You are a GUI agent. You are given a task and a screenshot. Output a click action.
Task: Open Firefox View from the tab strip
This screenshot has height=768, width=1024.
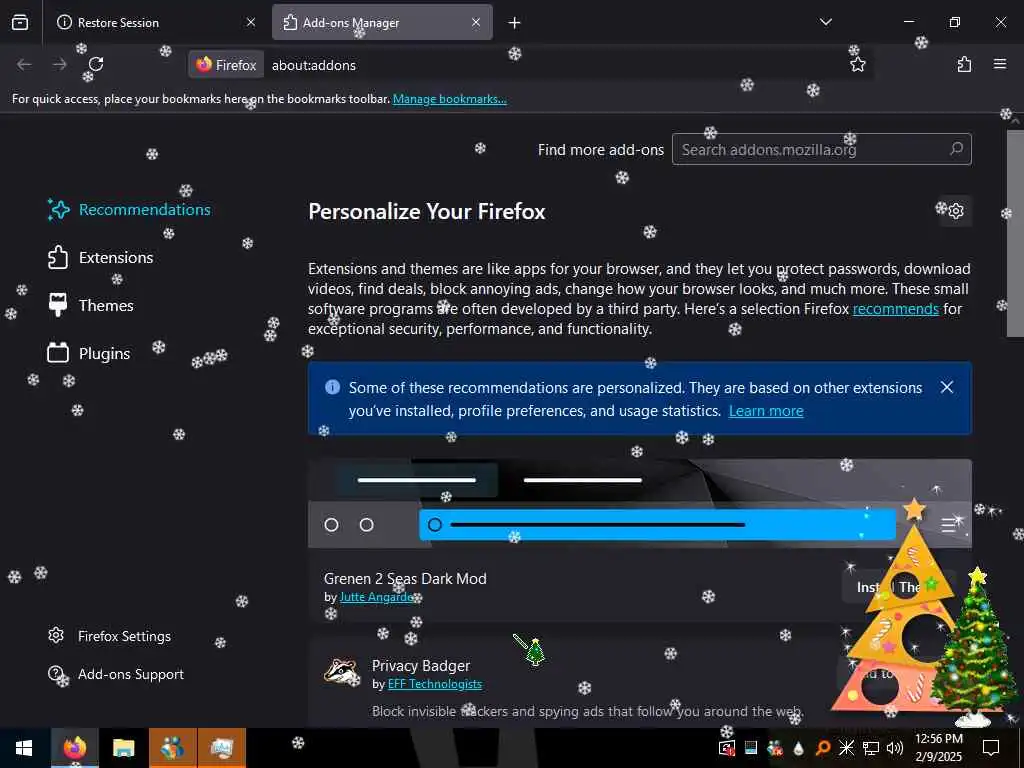(x=20, y=22)
